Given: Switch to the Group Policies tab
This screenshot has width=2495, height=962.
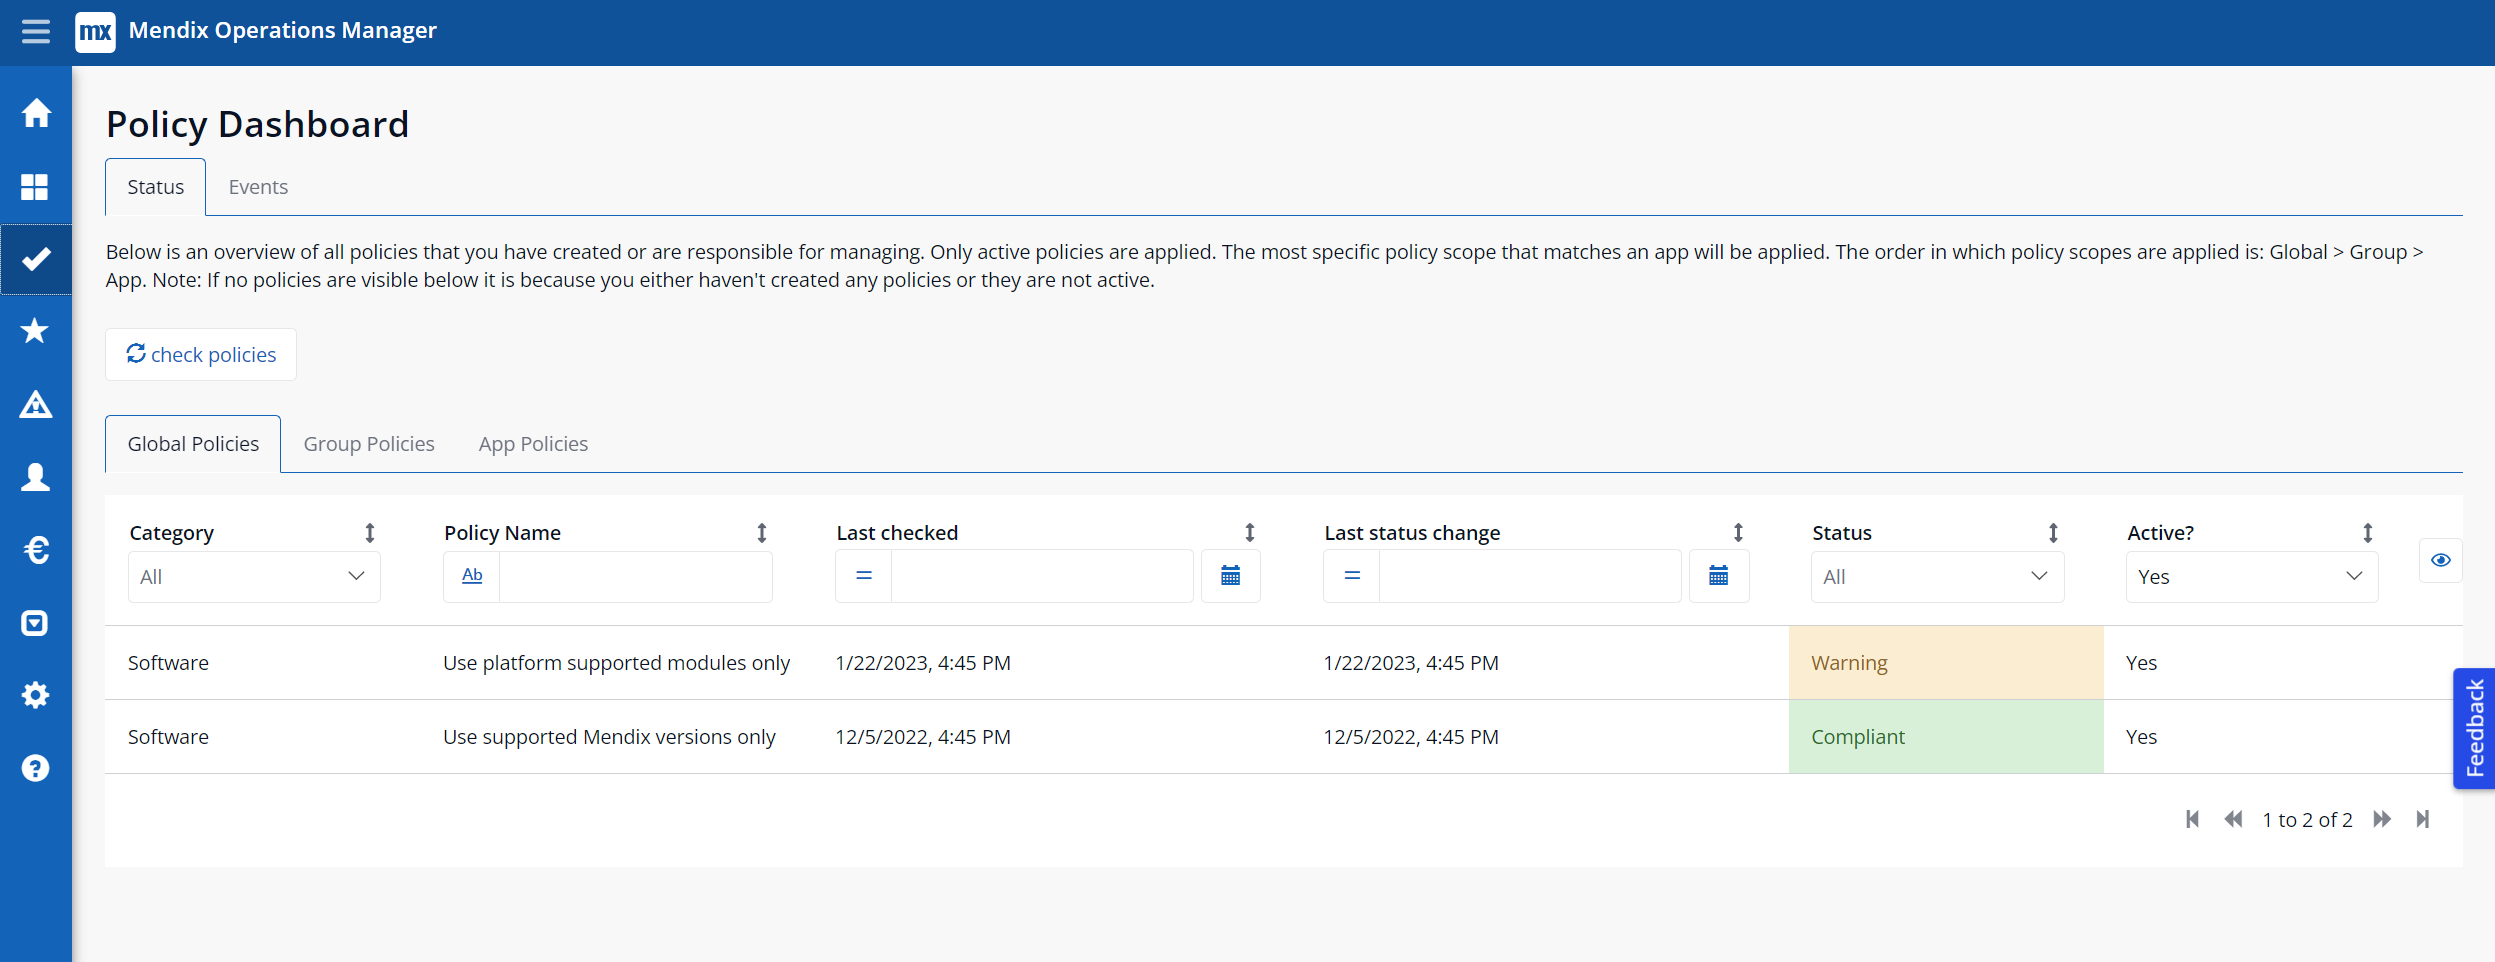Looking at the screenshot, I should (369, 444).
